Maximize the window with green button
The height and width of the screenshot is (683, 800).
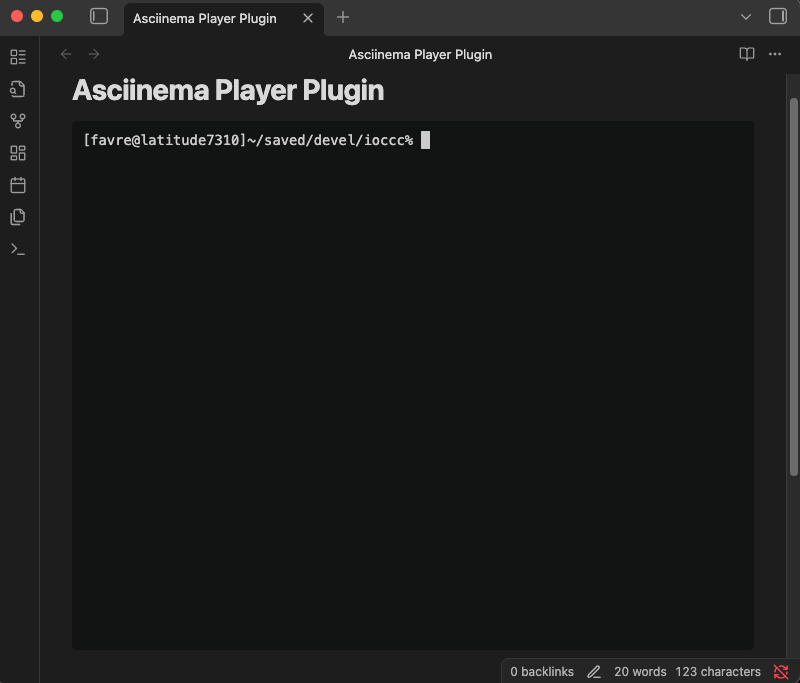coord(57,16)
